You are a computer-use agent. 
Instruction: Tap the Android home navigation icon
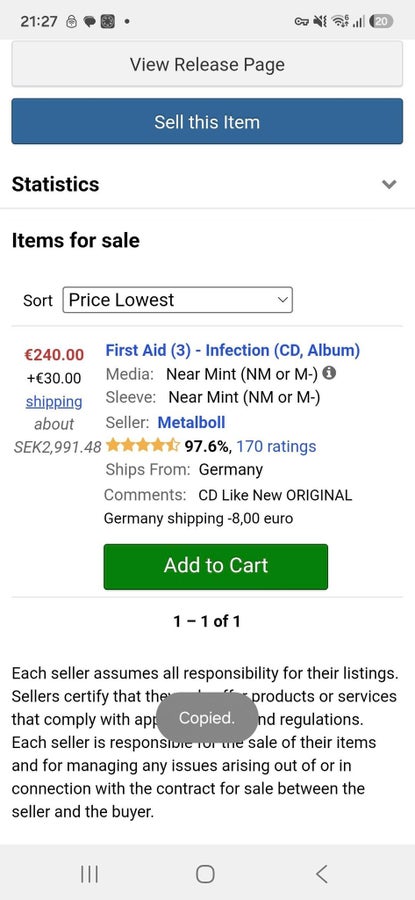coord(205,874)
